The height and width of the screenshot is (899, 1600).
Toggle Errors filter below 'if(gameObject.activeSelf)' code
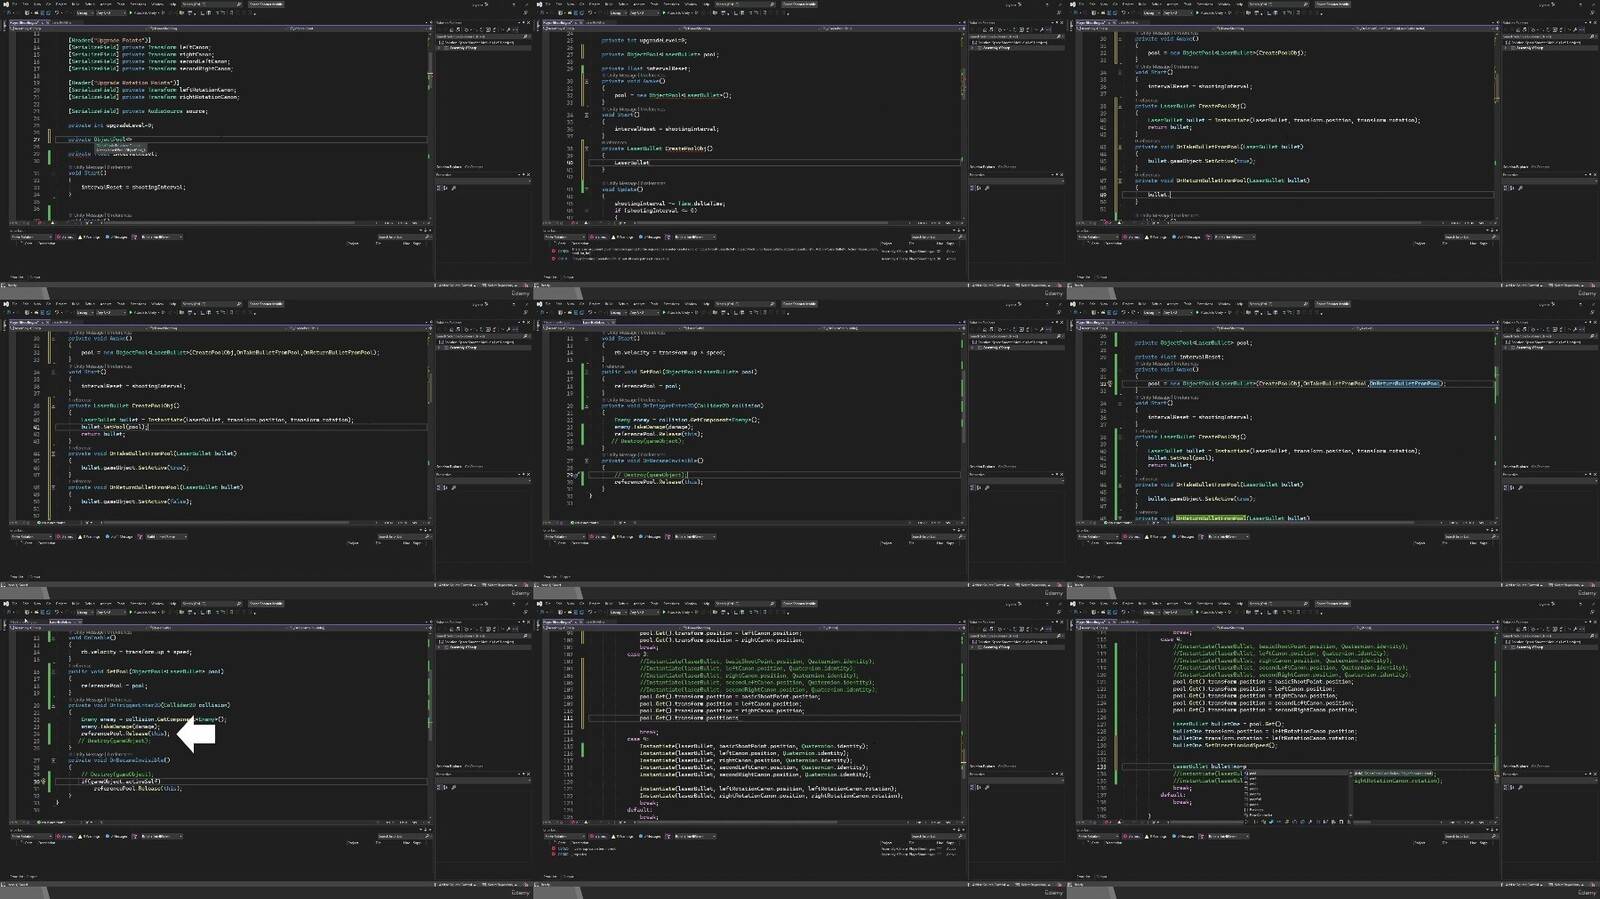pyautogui.click(x=65, y=837)
